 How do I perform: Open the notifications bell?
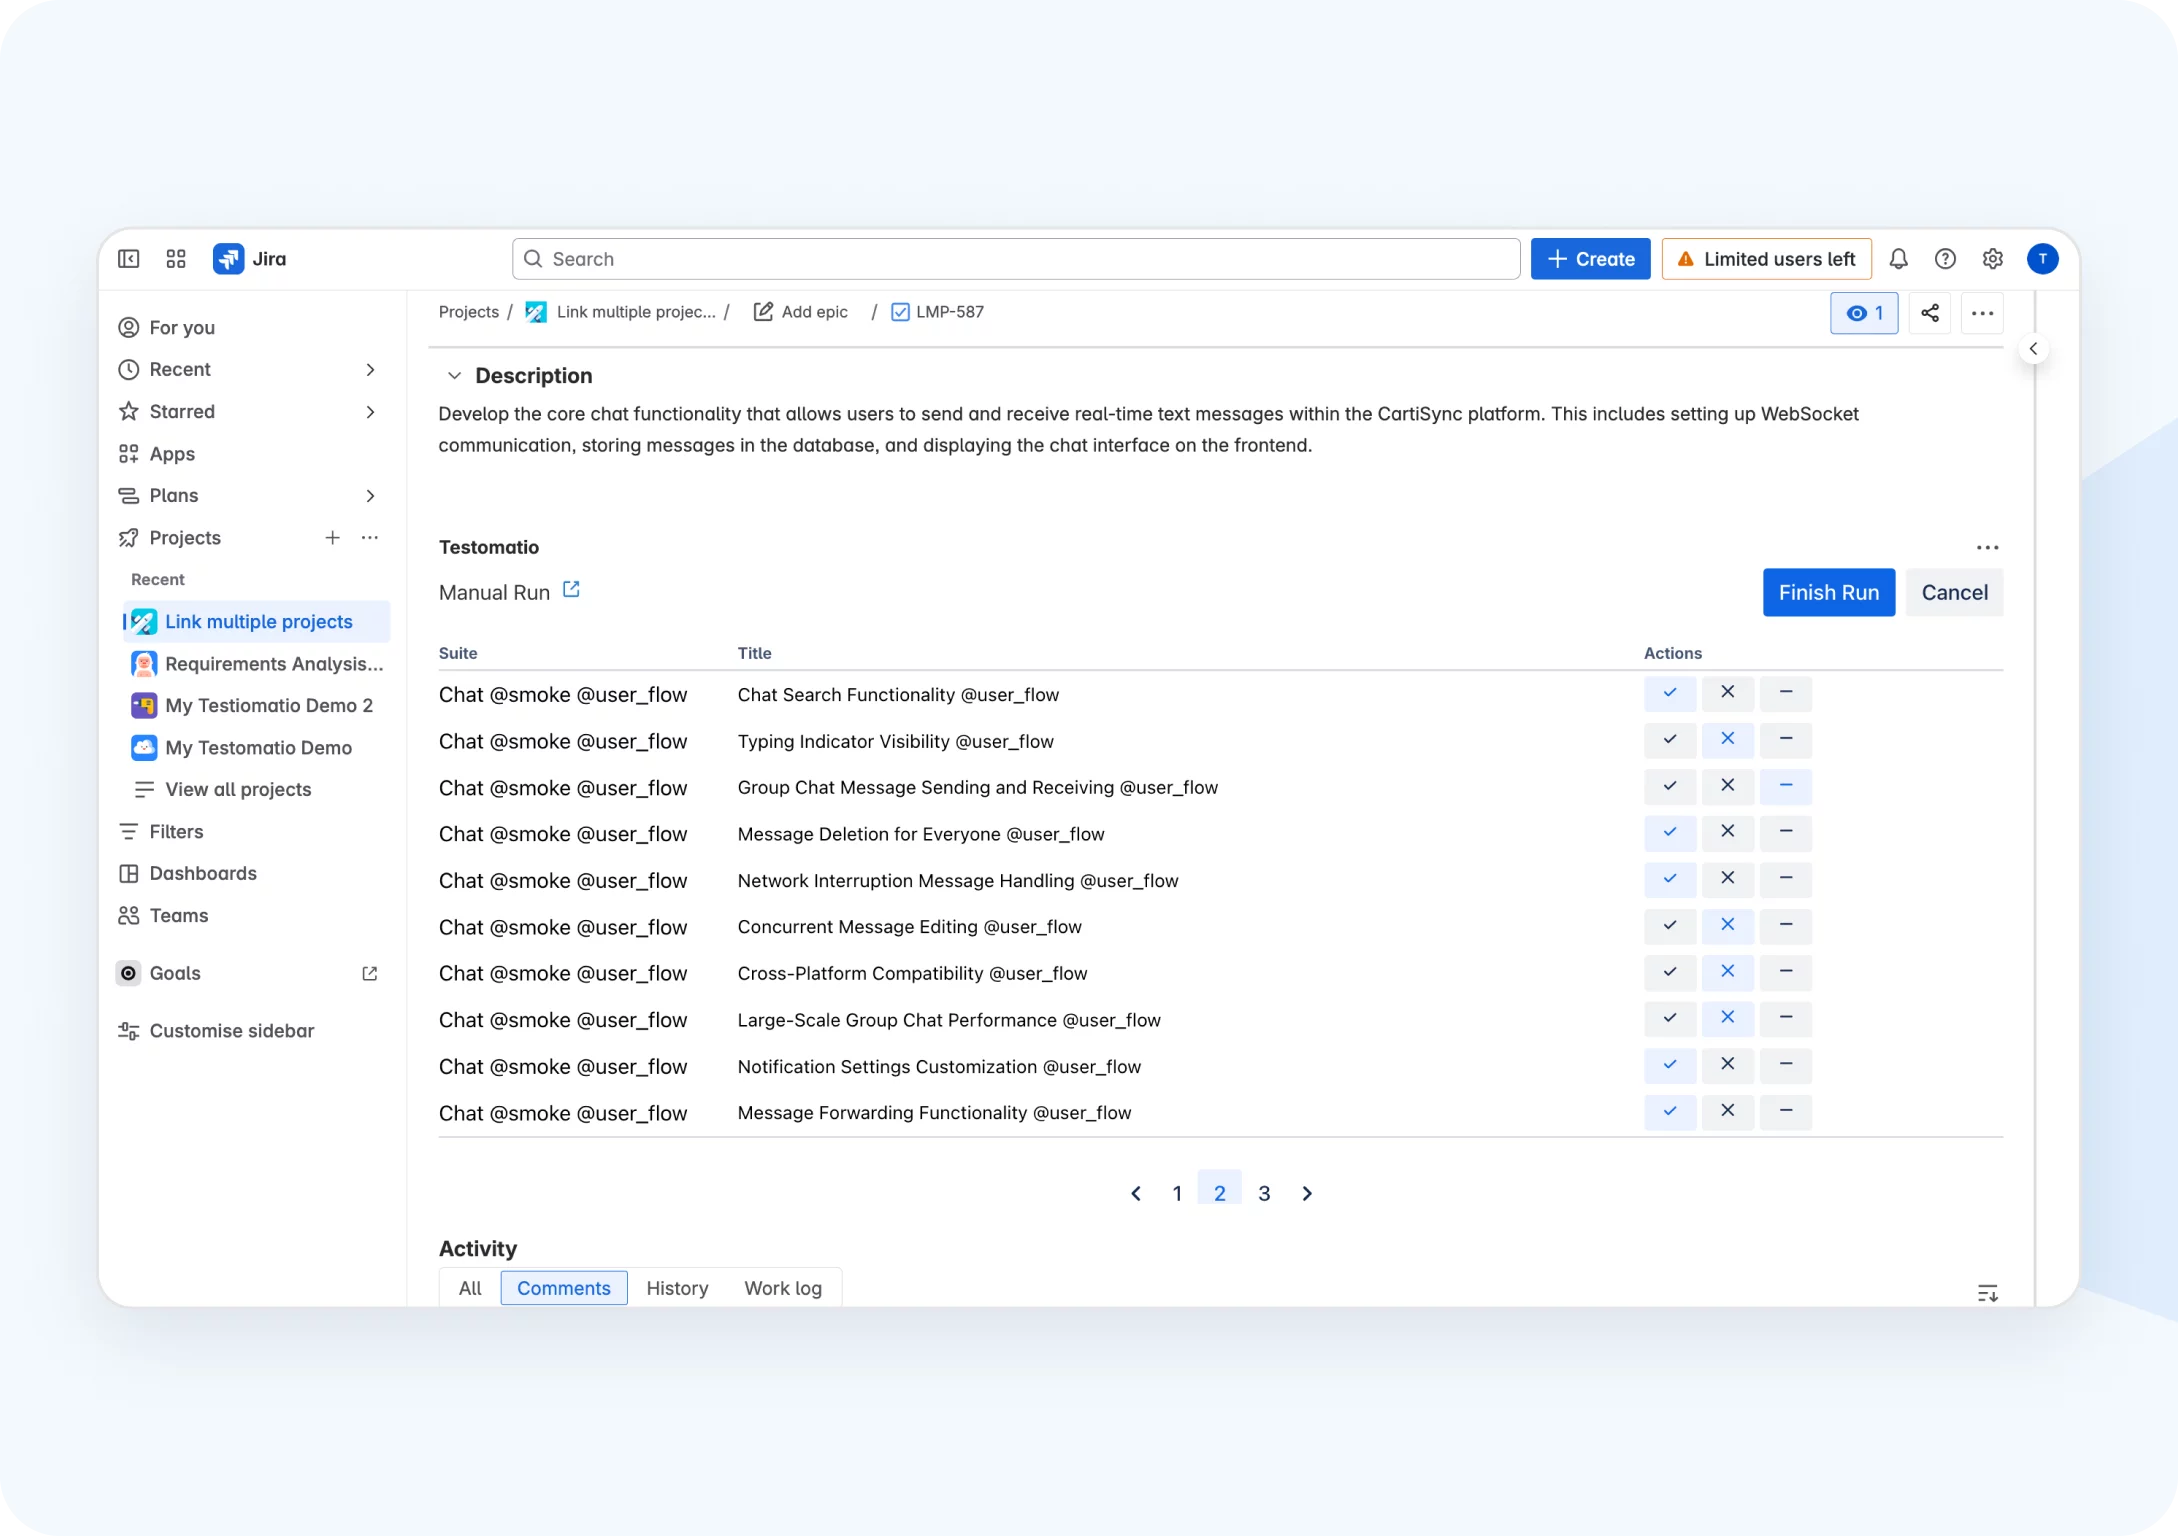(1898, 259)
